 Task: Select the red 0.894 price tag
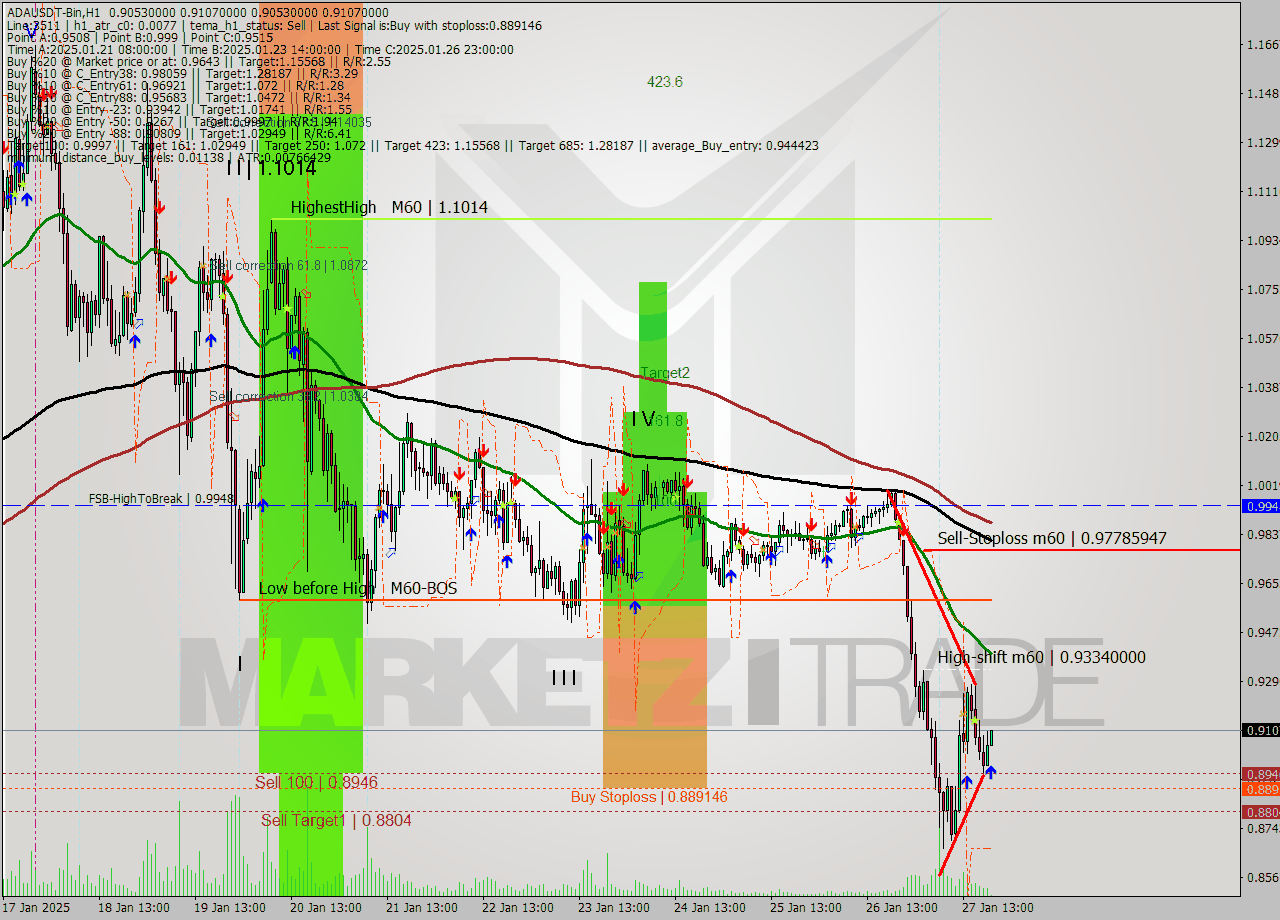click(x=1260, y=774)
